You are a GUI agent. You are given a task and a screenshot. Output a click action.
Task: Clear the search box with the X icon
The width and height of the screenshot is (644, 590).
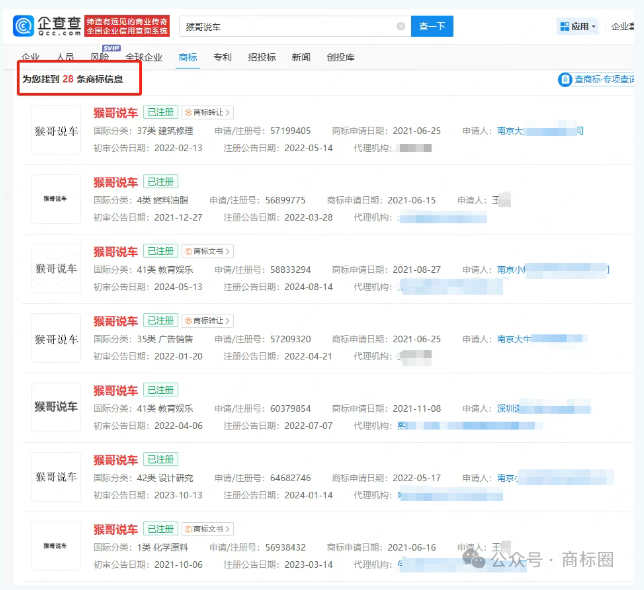pyautogui.click(x=401, y=26)
